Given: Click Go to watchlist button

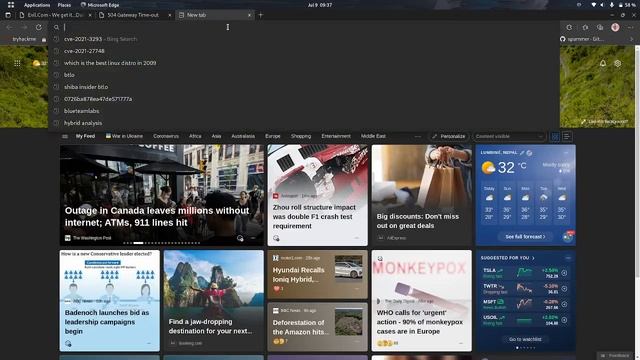Looking at the screenshot, I should (525, 340).
